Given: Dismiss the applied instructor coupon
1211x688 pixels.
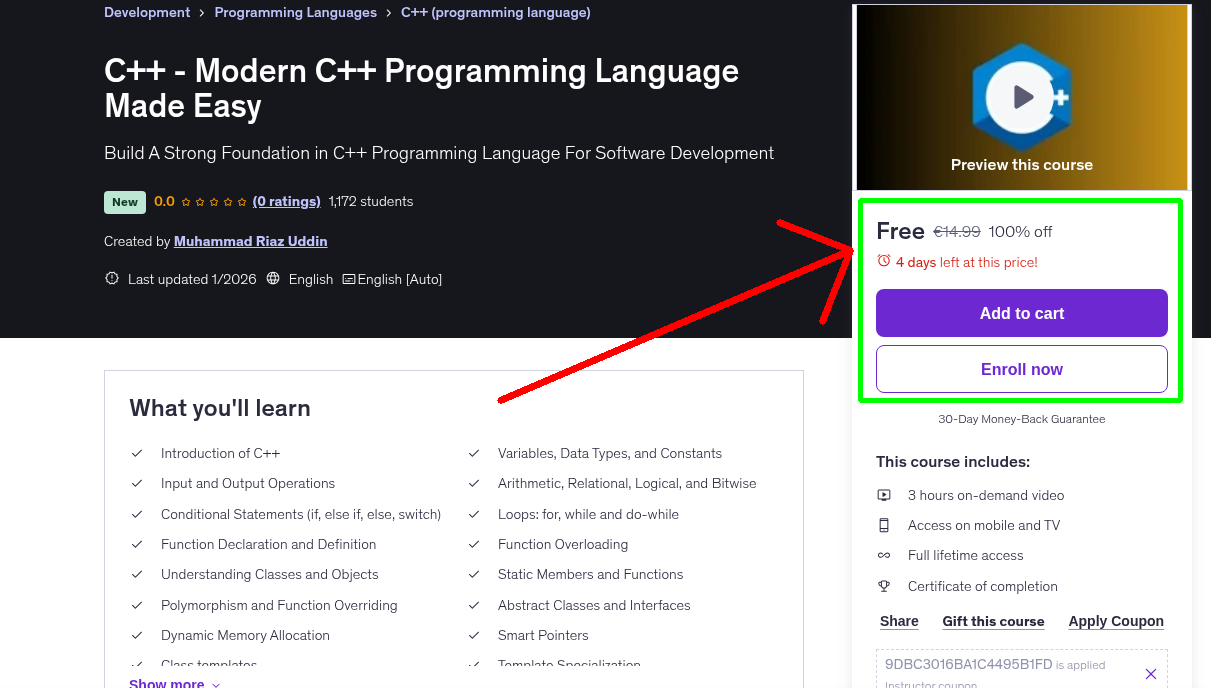Looking at the screenshot, I should [1150, 673].
